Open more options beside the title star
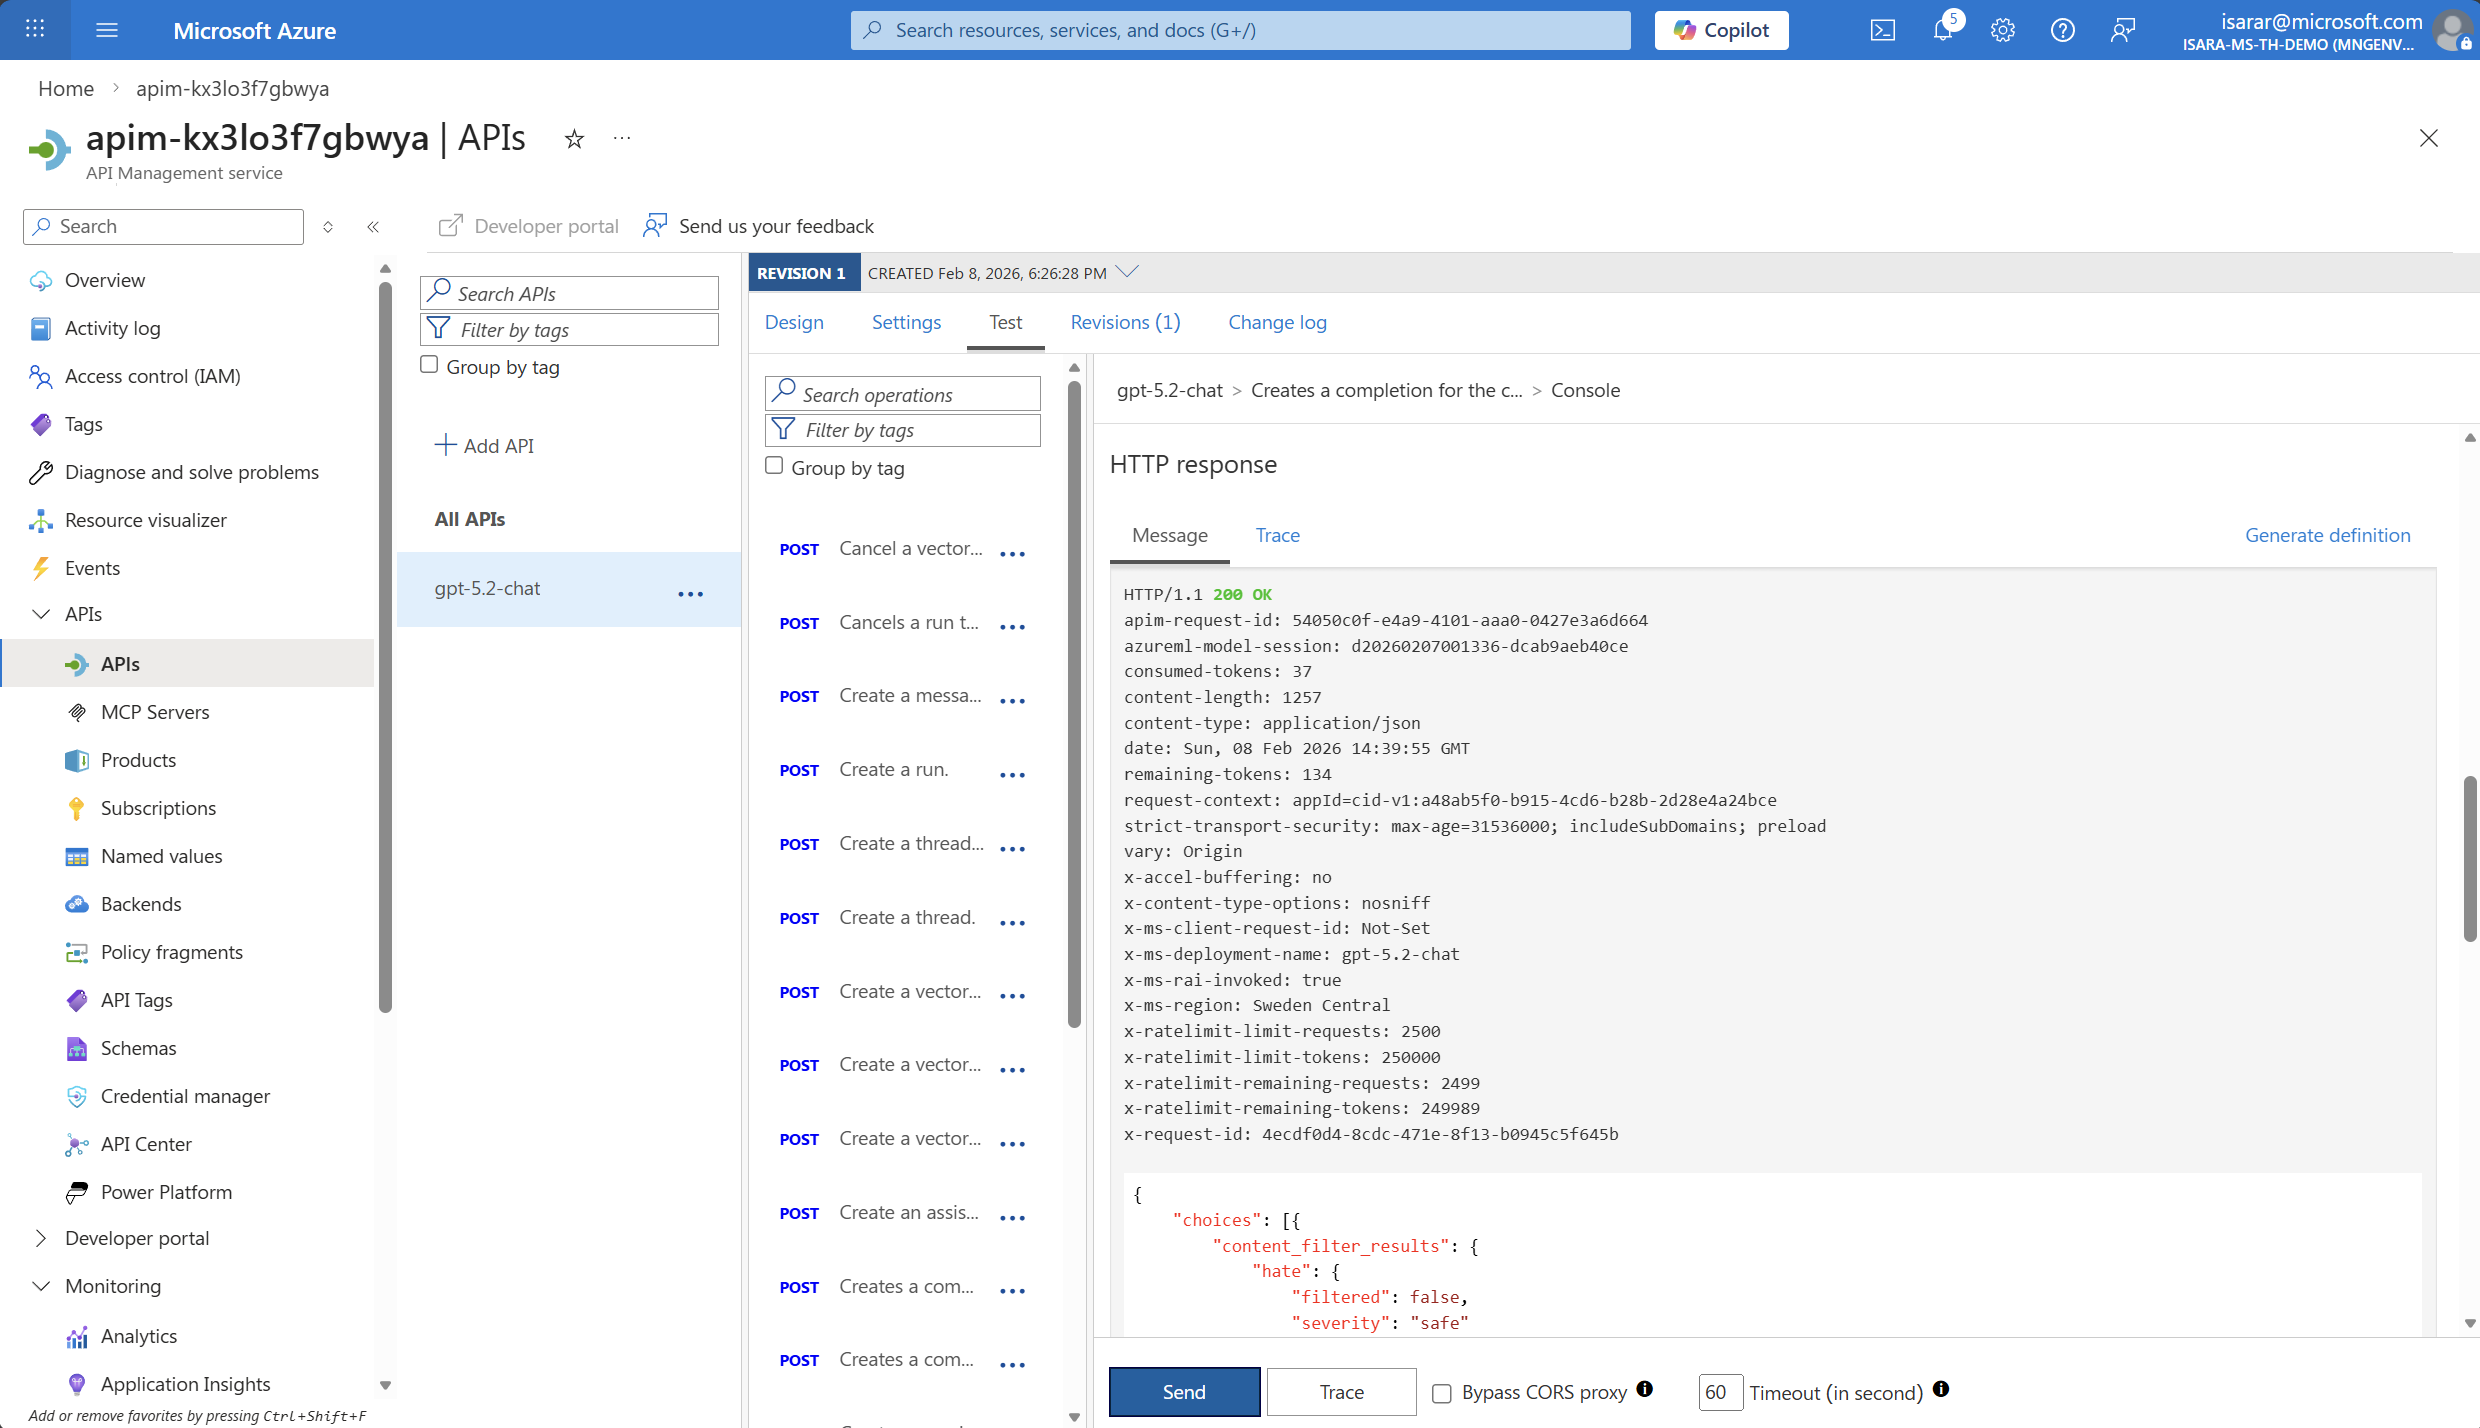Screen dimensions: 2480x1428 point(622,139)
